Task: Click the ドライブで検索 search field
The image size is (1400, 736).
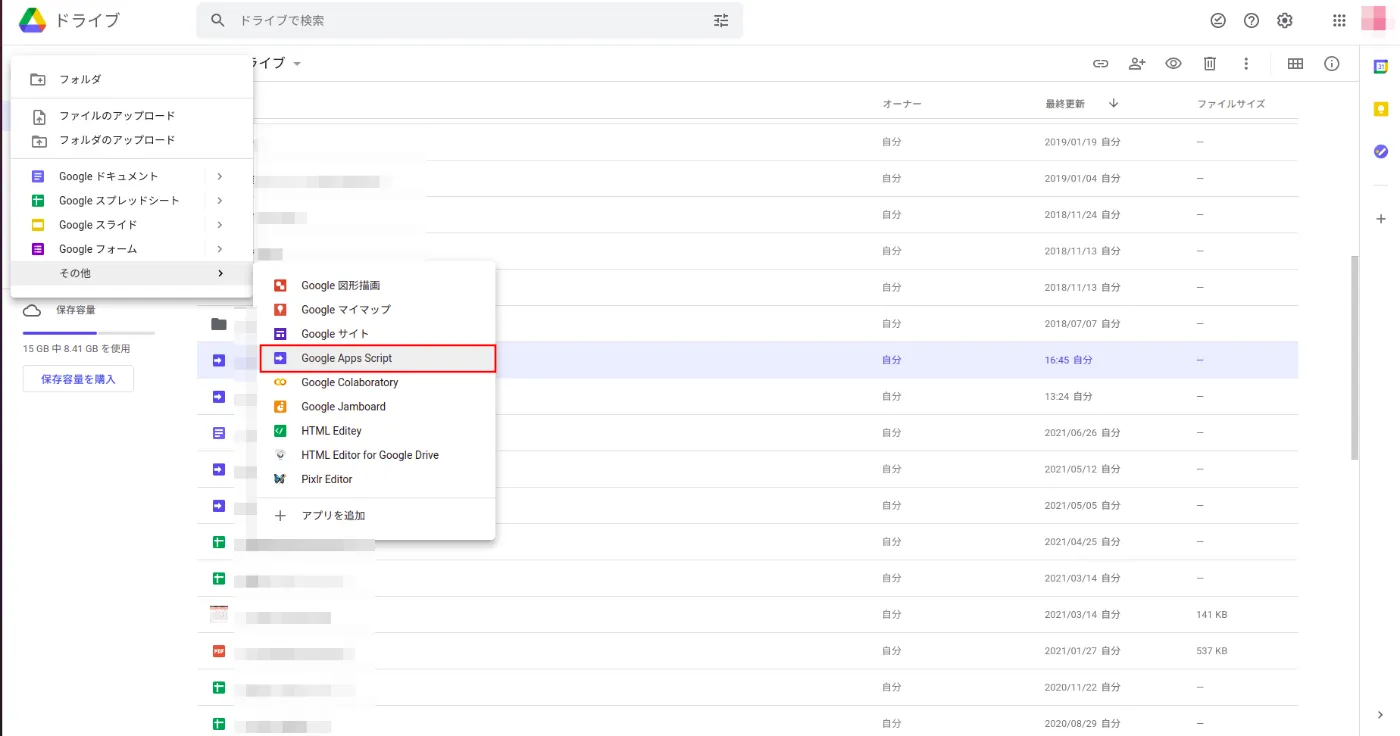Action: point(460,20)
